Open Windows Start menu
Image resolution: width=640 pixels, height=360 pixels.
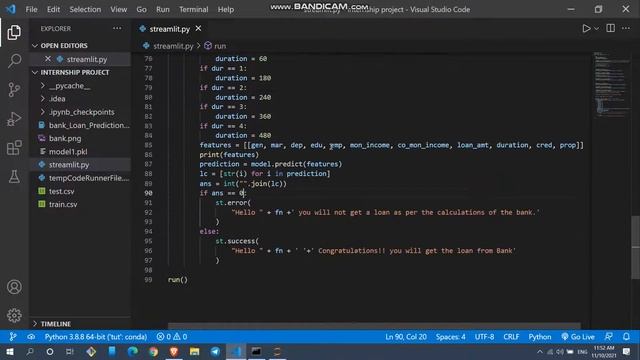[10, 351]
